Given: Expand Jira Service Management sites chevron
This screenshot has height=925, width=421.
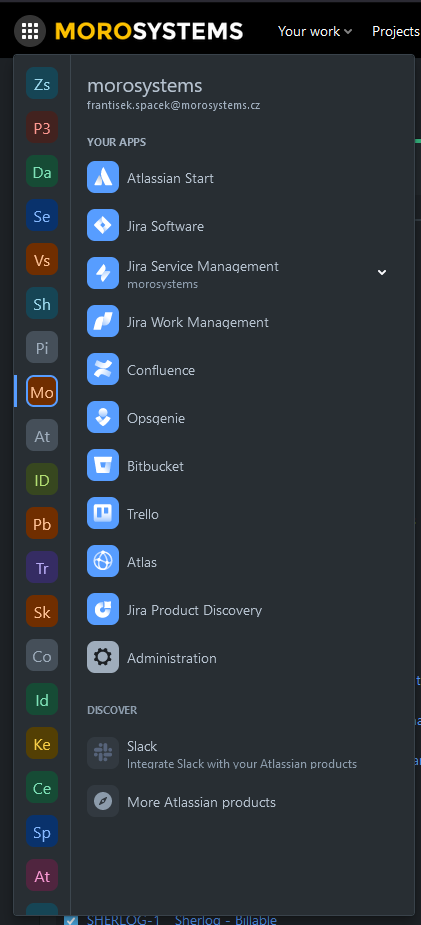Looking at the screenshot, I should (382, 273).
